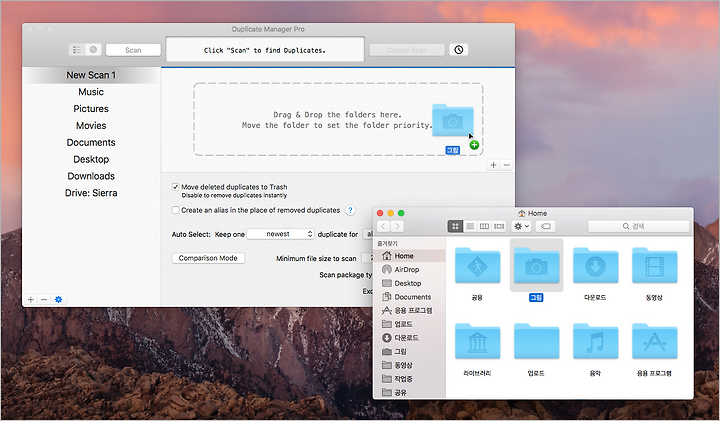Screen dimensions: 720x421
Task: Open 작업중 in Finder sidebar
Action: [x=409, y=379]
